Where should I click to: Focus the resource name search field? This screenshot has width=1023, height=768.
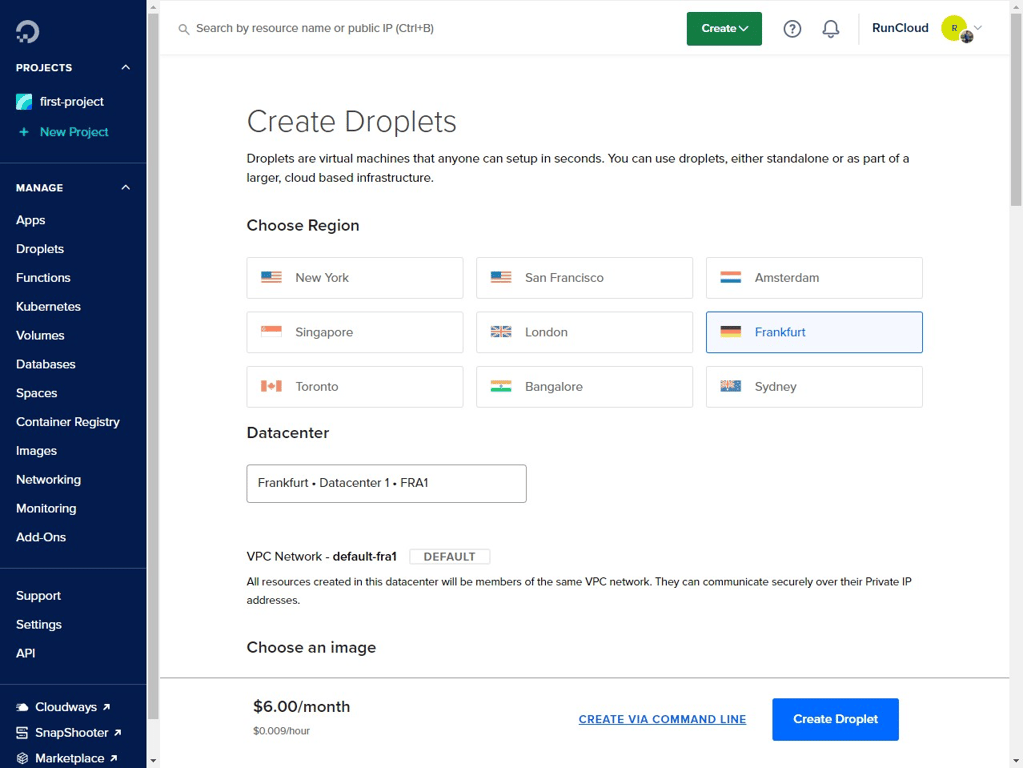pyautogui.click(x=314, y=29)
